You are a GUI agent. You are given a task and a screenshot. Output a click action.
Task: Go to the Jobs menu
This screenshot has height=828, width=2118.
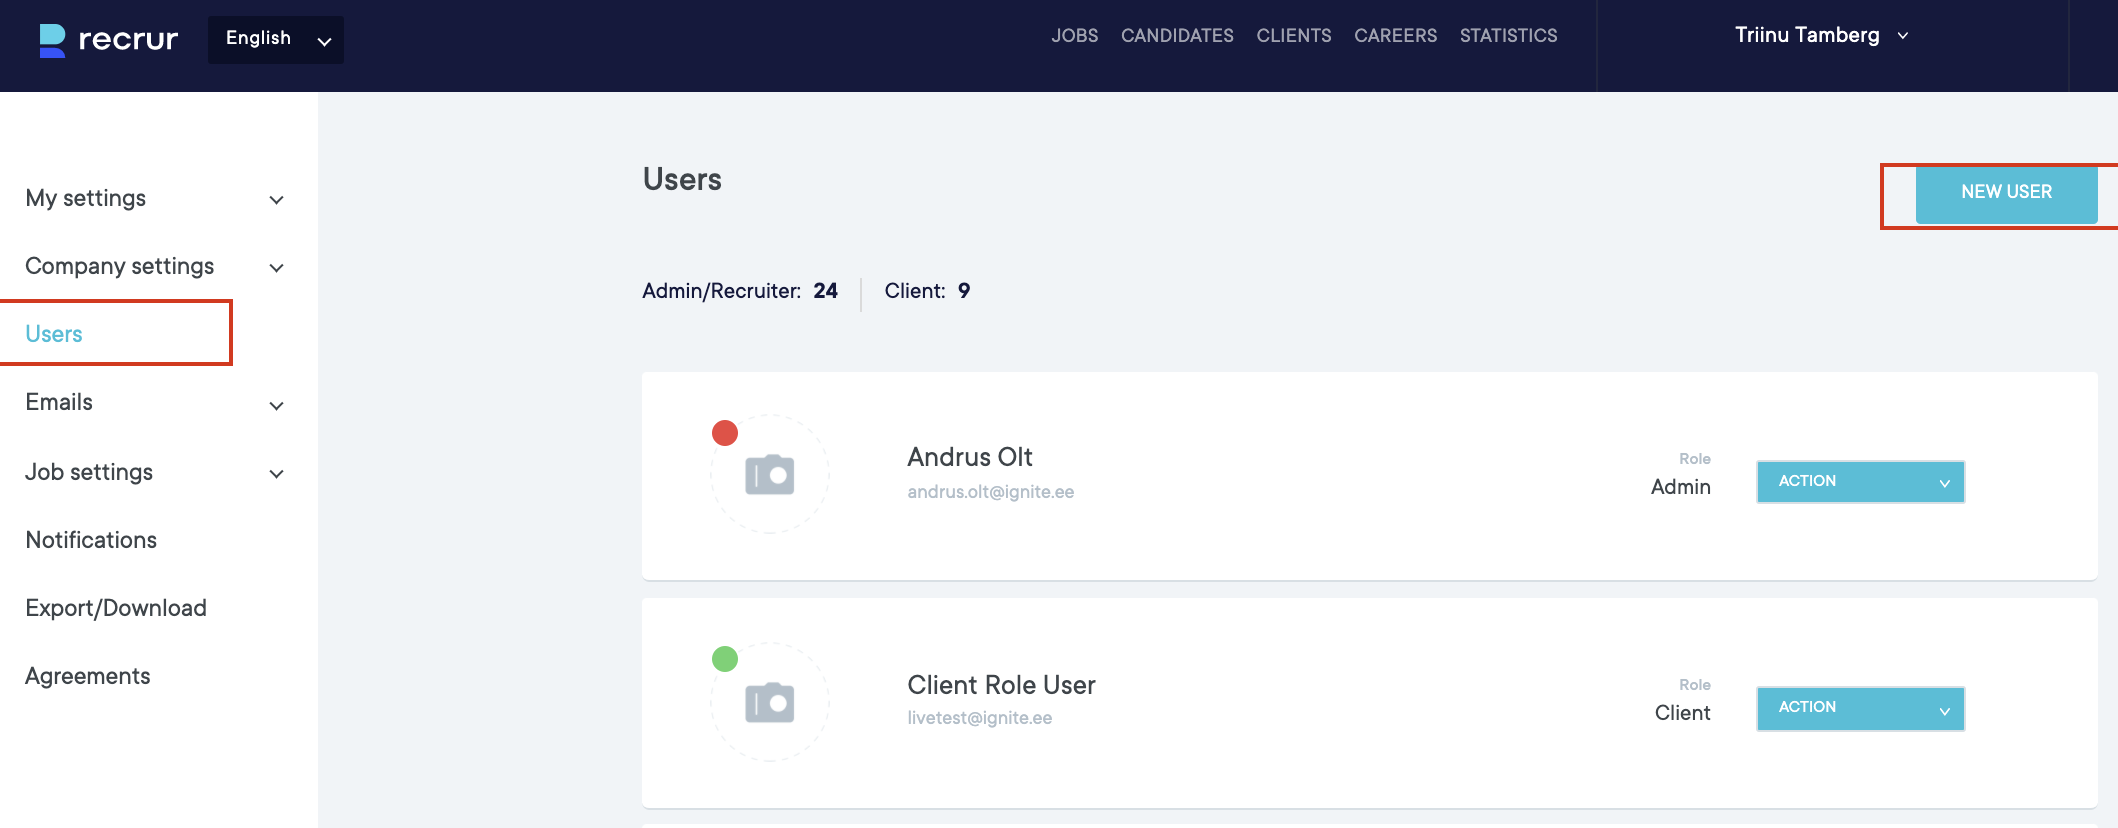1074,36
